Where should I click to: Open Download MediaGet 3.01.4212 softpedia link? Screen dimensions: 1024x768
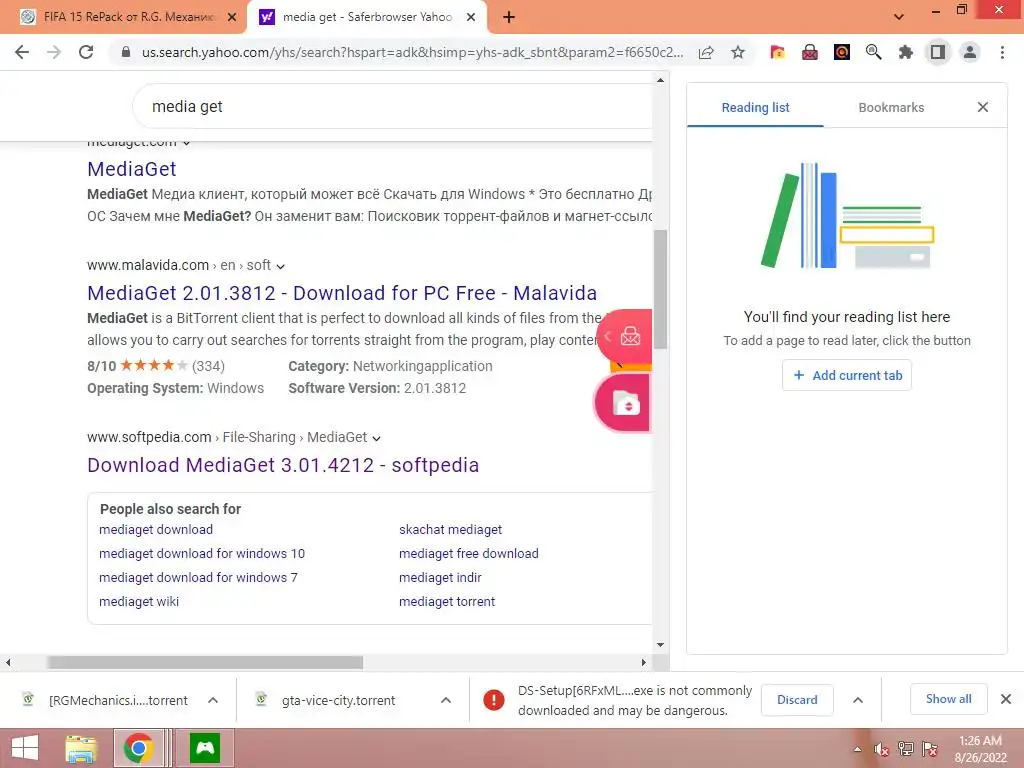pyautogui.click(x=283, y=465)
